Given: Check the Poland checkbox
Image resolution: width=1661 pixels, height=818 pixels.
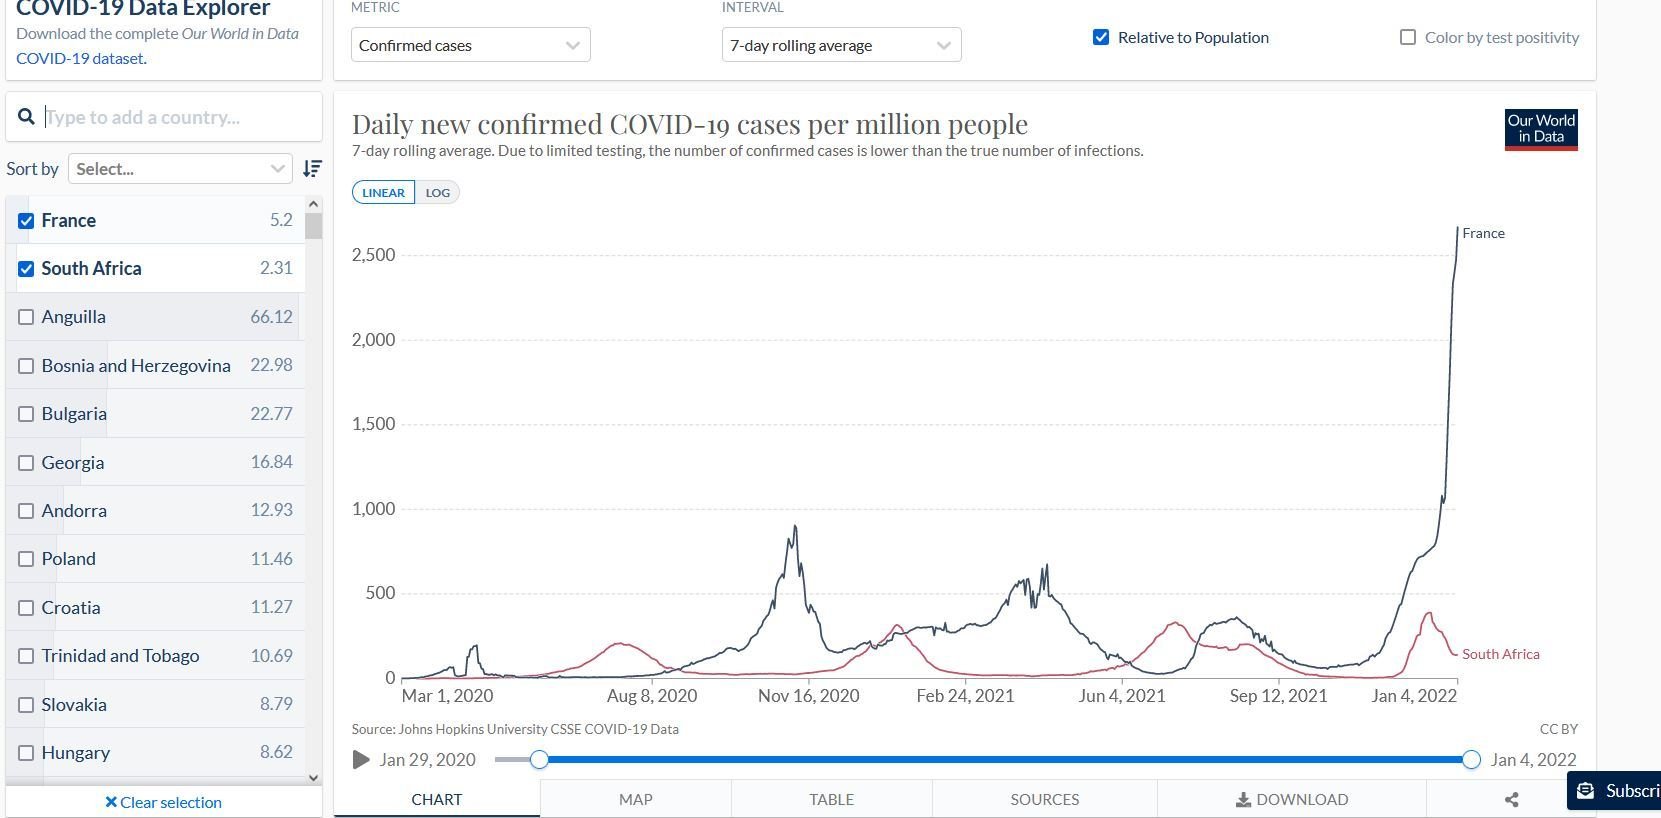Looking at the screenshot, I should click(26, 559).
